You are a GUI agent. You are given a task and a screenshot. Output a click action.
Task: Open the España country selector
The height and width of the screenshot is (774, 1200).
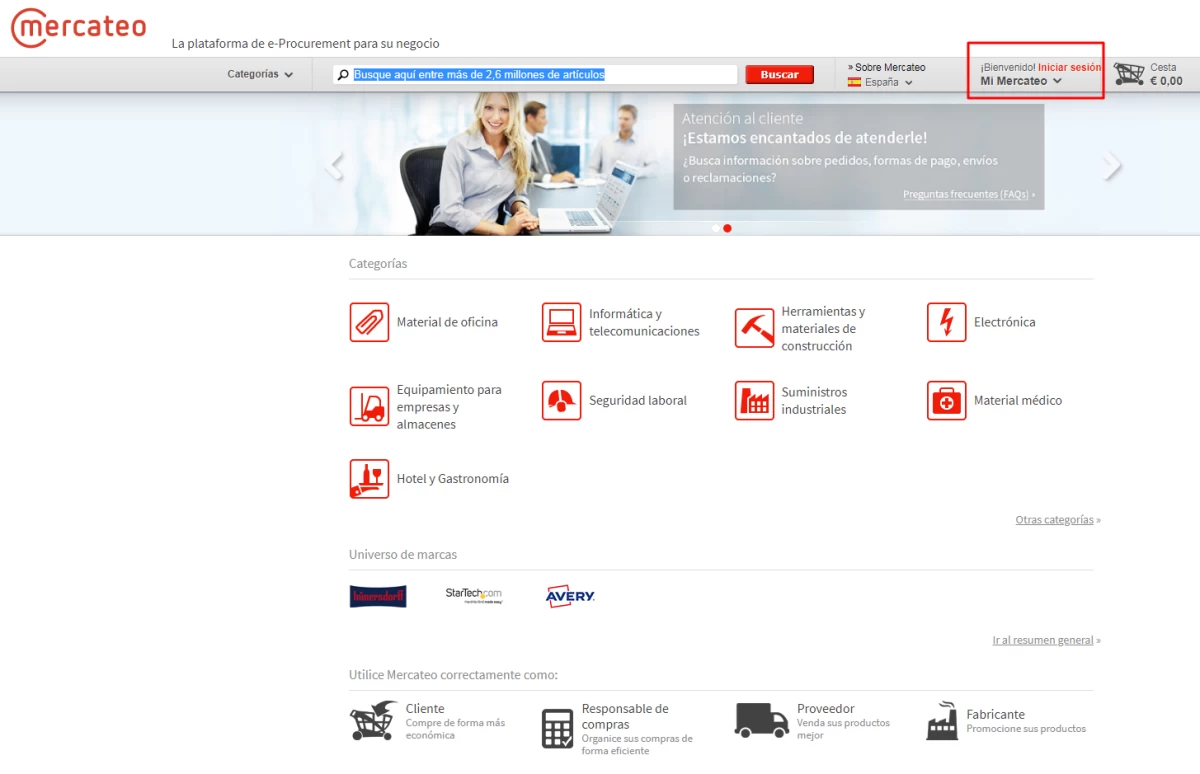[x=881, y=82]
